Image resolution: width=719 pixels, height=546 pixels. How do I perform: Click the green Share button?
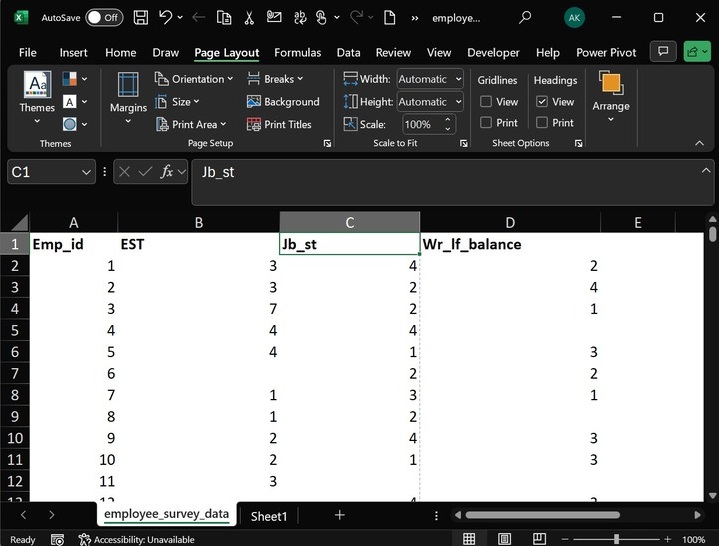[x=697, y=51]
